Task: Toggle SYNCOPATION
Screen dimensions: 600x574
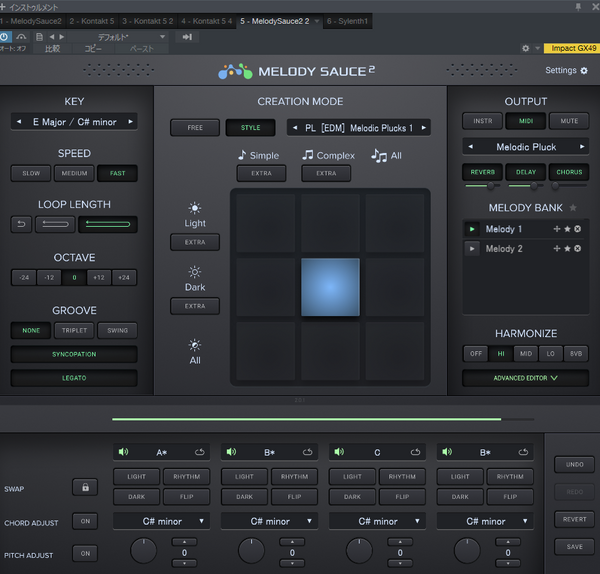Action: pos(74,354)
